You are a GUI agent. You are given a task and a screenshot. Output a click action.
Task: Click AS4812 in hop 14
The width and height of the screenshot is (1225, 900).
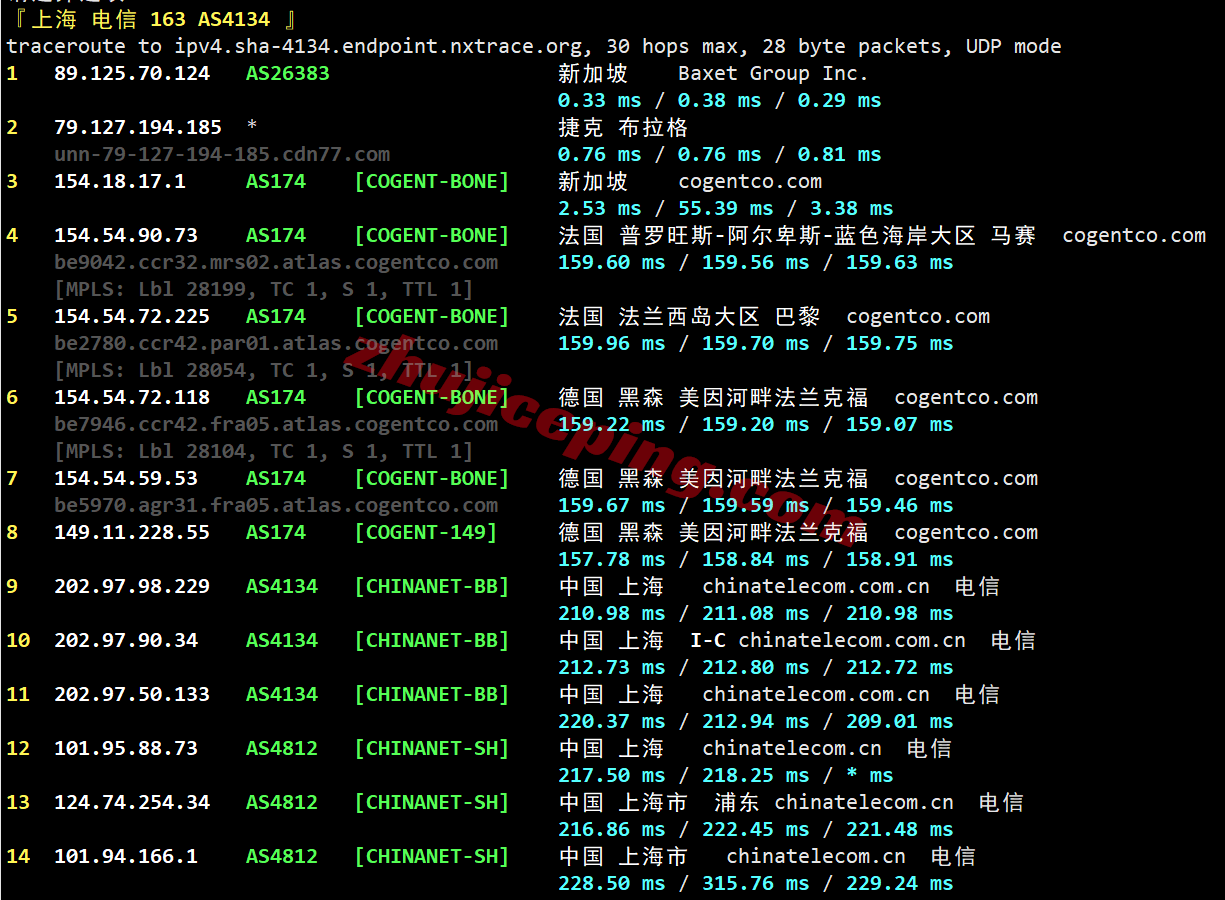click(282, 856)
